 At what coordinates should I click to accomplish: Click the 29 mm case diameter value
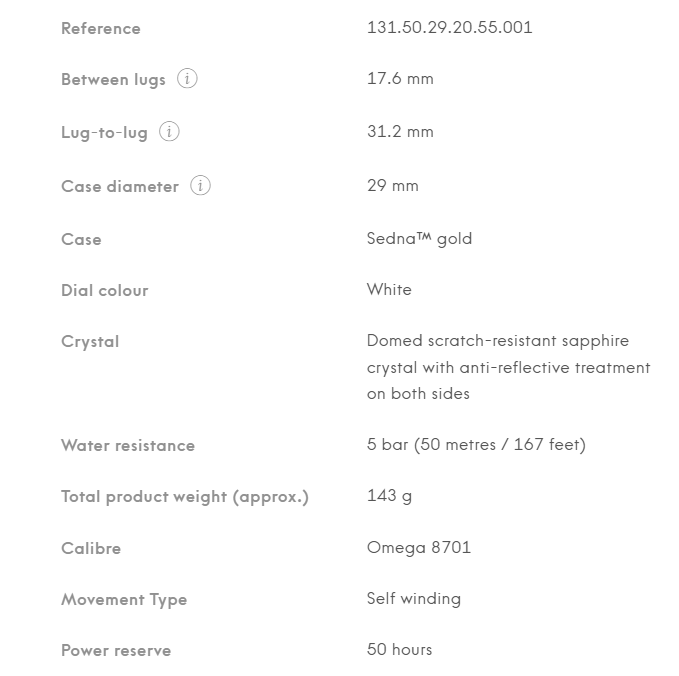[x=392, y=186]
